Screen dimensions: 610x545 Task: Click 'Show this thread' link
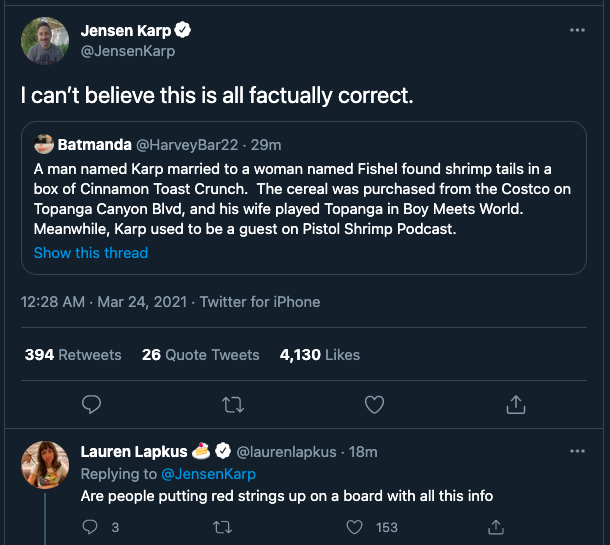coord(91,253)
